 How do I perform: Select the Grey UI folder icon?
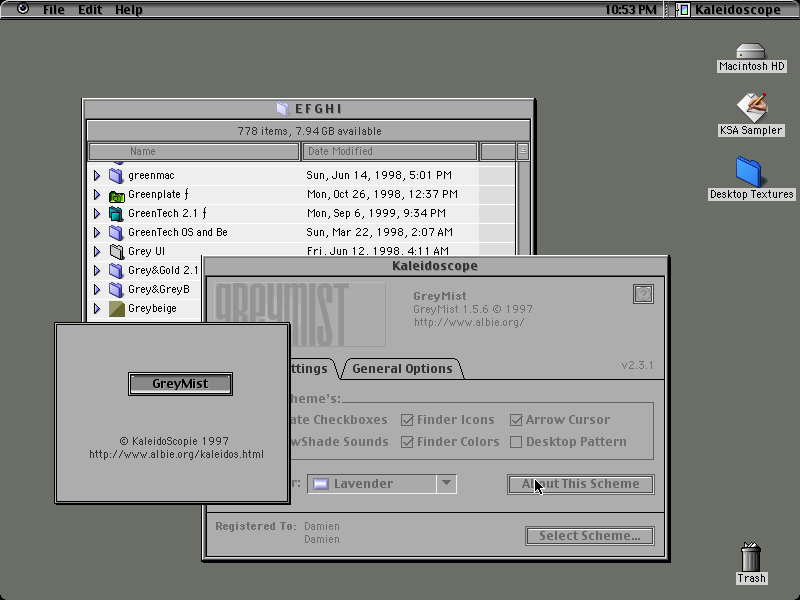[116, 252]
